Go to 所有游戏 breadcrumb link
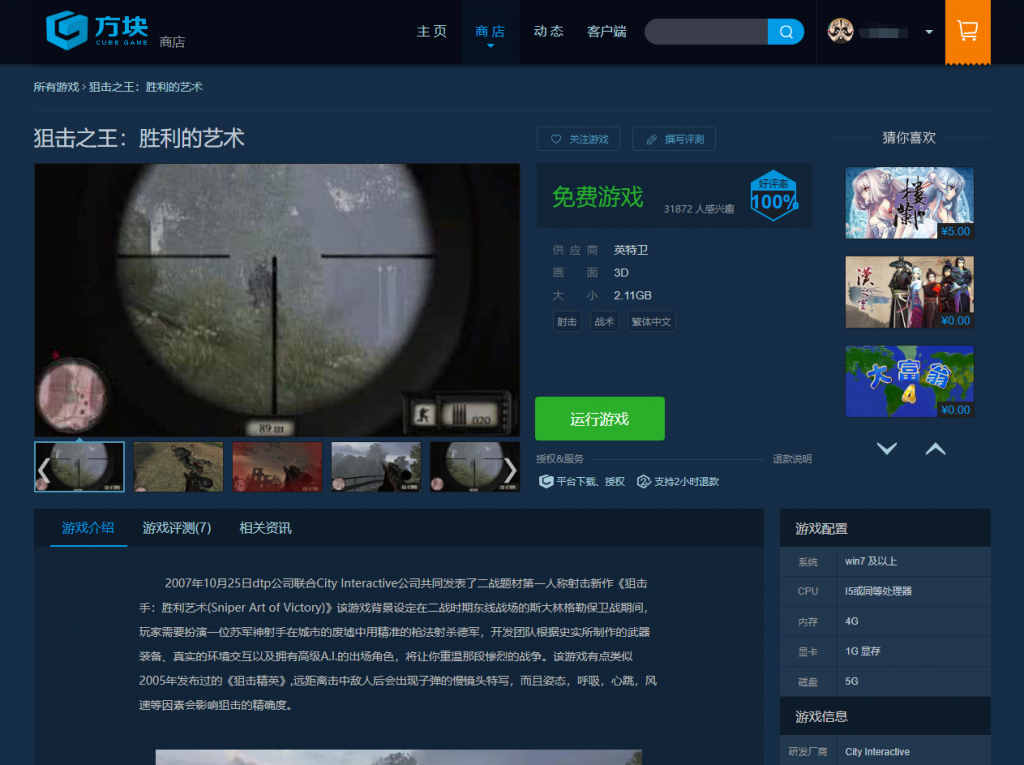This screenshot has width=1024, height=765. tap(56, 87)
